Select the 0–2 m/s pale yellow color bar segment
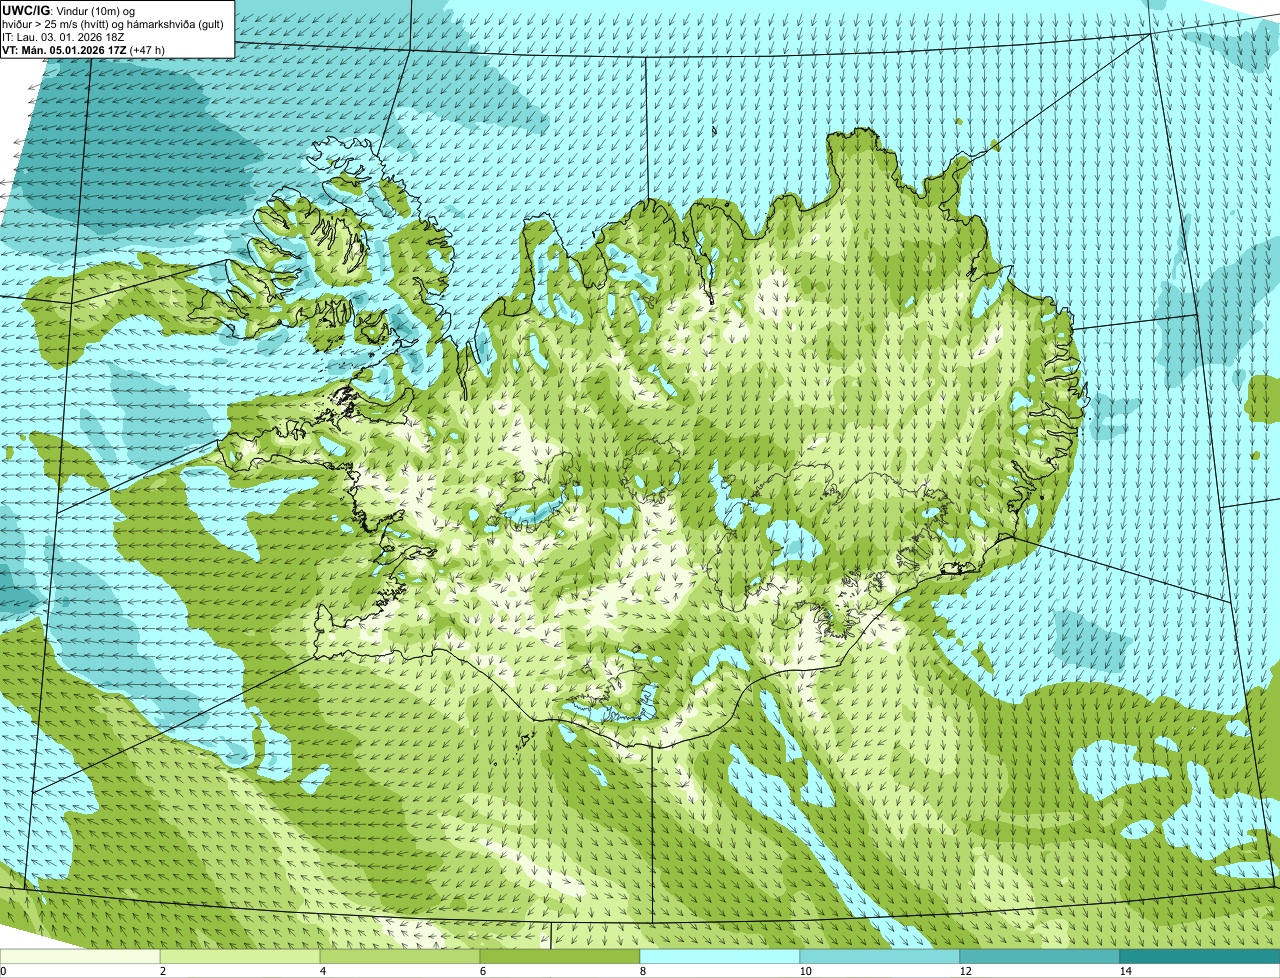Viewport: 1280px width, 978px height. 80,956
